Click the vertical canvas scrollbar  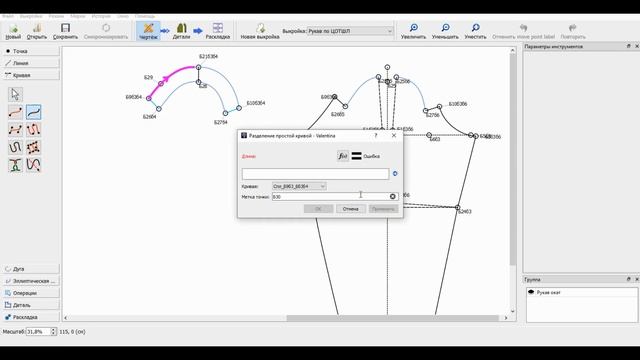[513, 159]
